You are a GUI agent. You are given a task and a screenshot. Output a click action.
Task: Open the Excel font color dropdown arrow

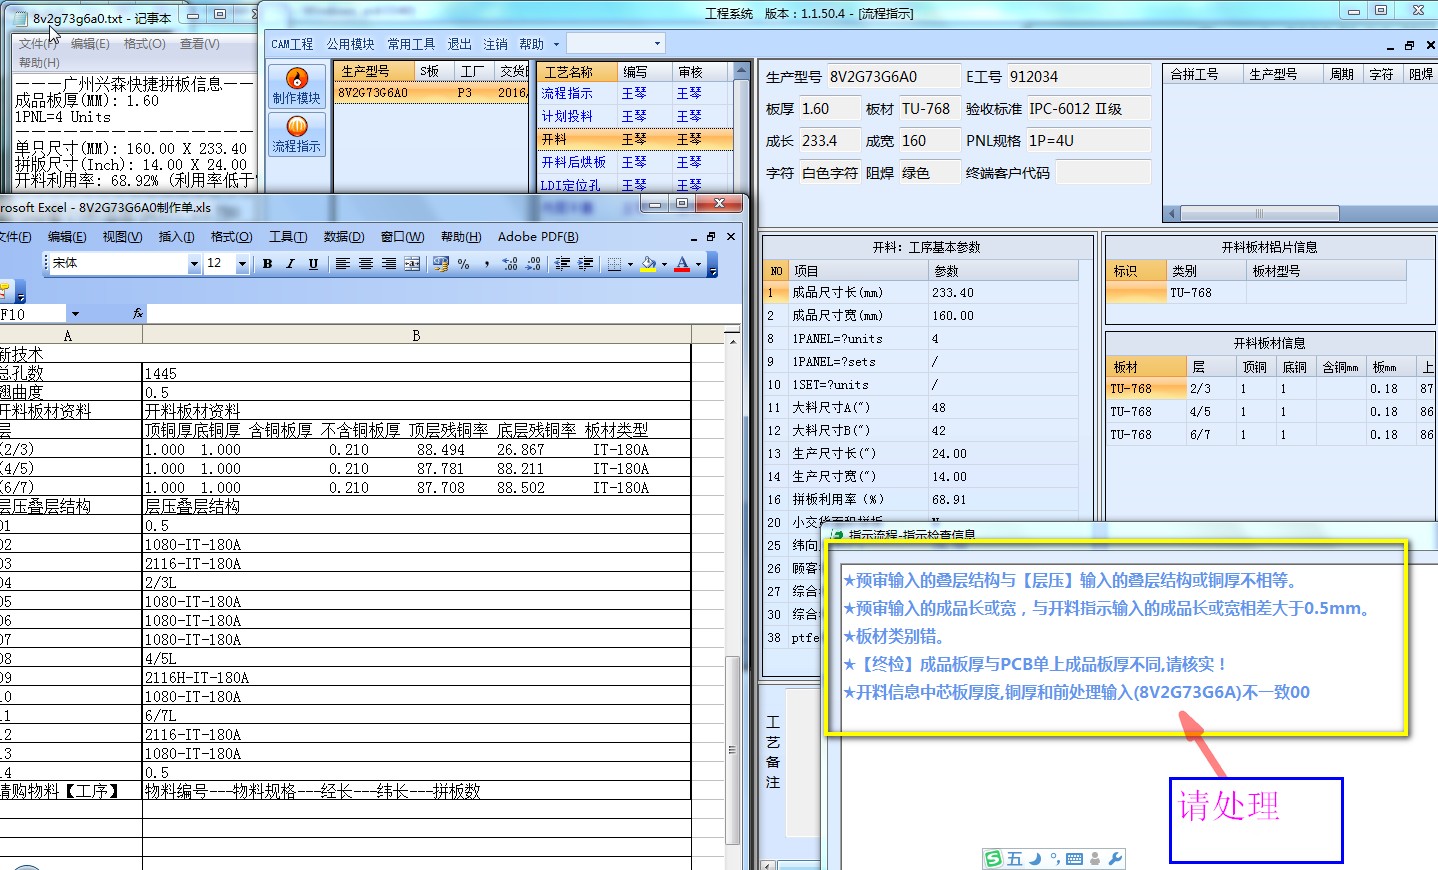pyautogui.click(x=698, y=264)
